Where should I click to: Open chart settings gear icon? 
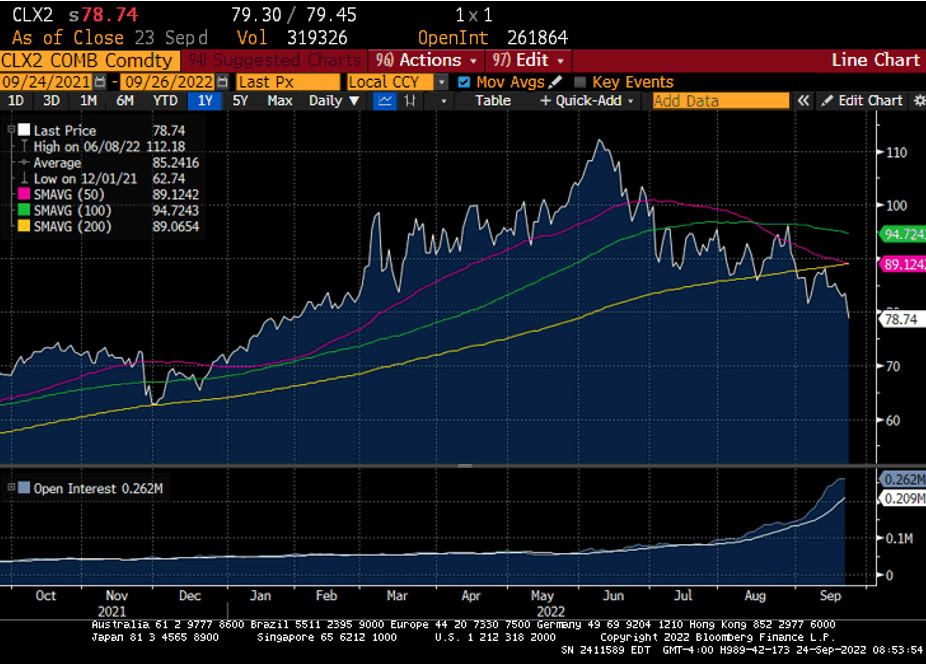point(919,101)
